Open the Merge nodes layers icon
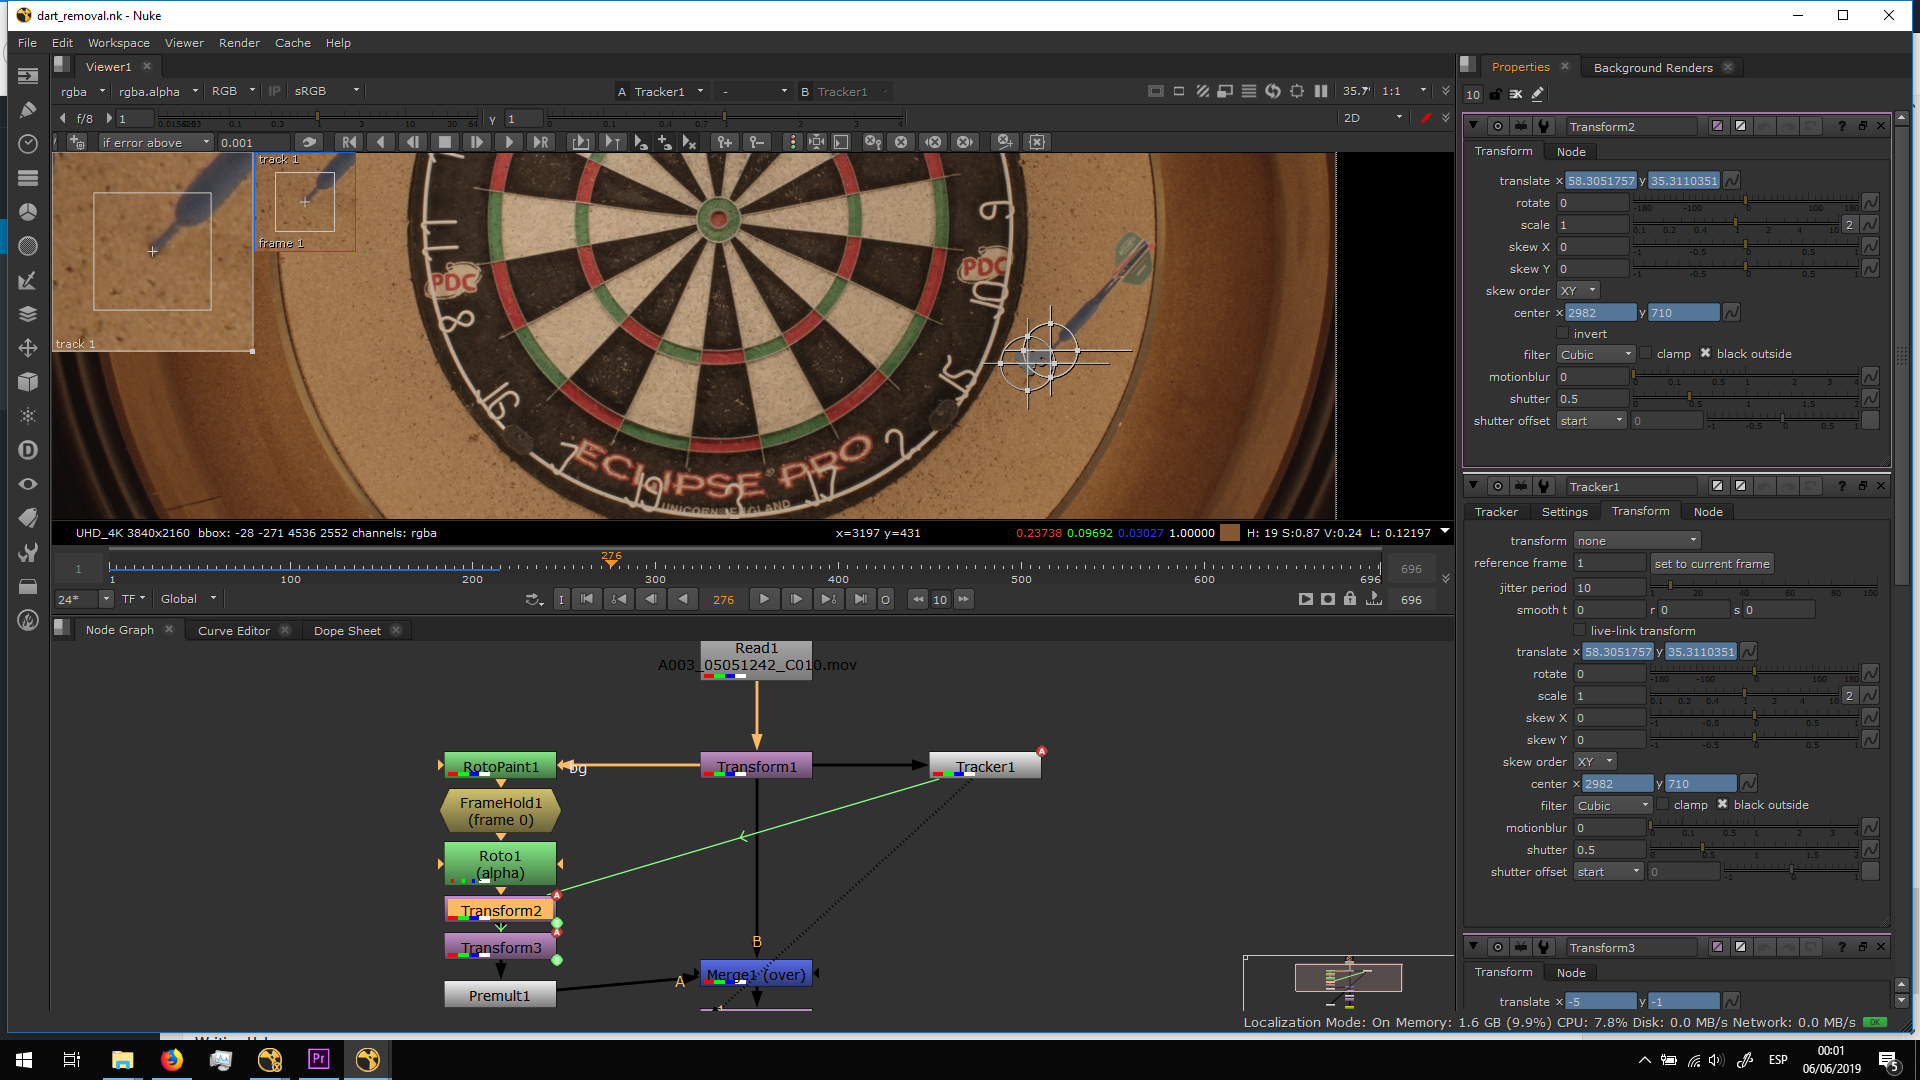The image size is (1920, 1080). 28,314
